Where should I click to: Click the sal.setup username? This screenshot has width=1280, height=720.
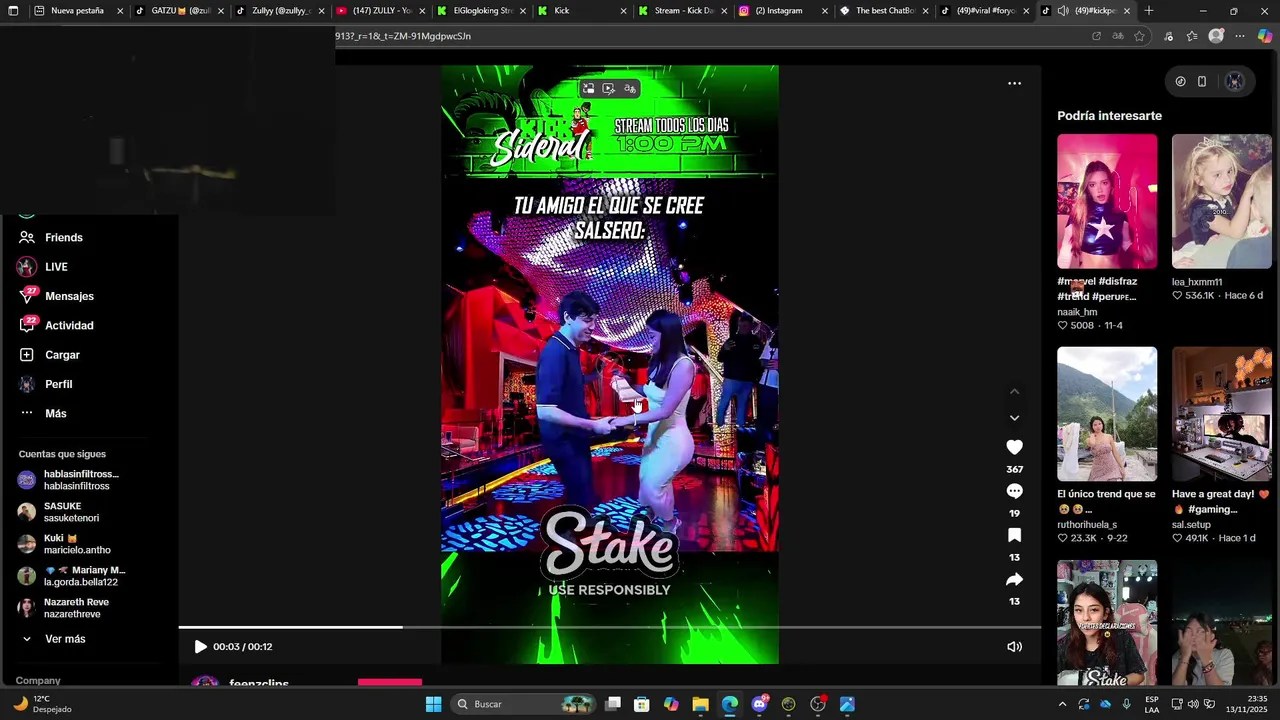pos(1191,525)
